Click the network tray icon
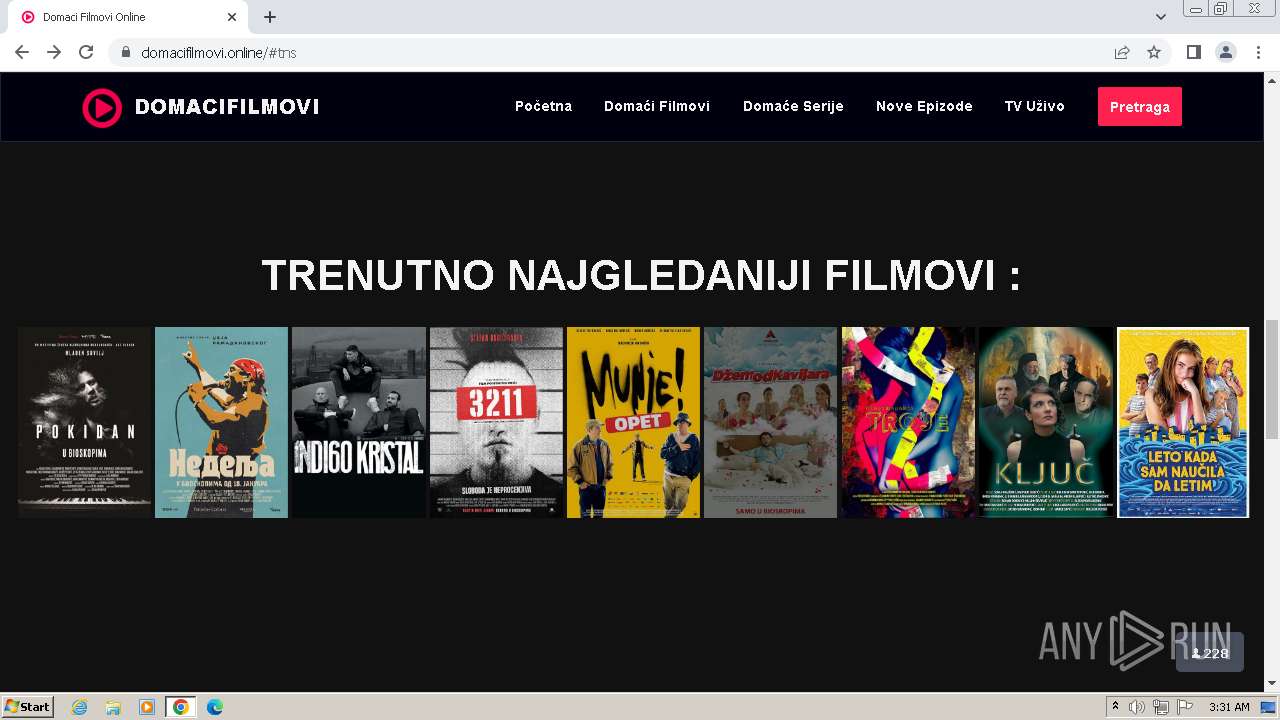Viewport: 1280px width, 720px height. (x=1161, y=707)
